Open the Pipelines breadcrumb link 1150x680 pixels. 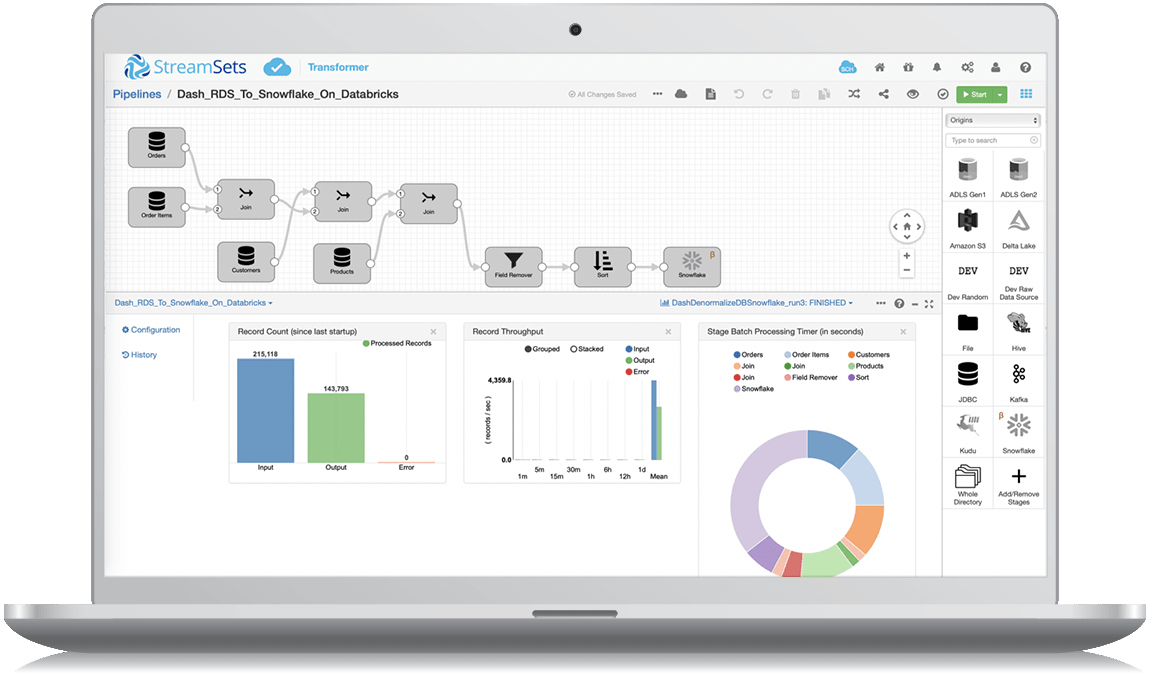tap(136, 94)
